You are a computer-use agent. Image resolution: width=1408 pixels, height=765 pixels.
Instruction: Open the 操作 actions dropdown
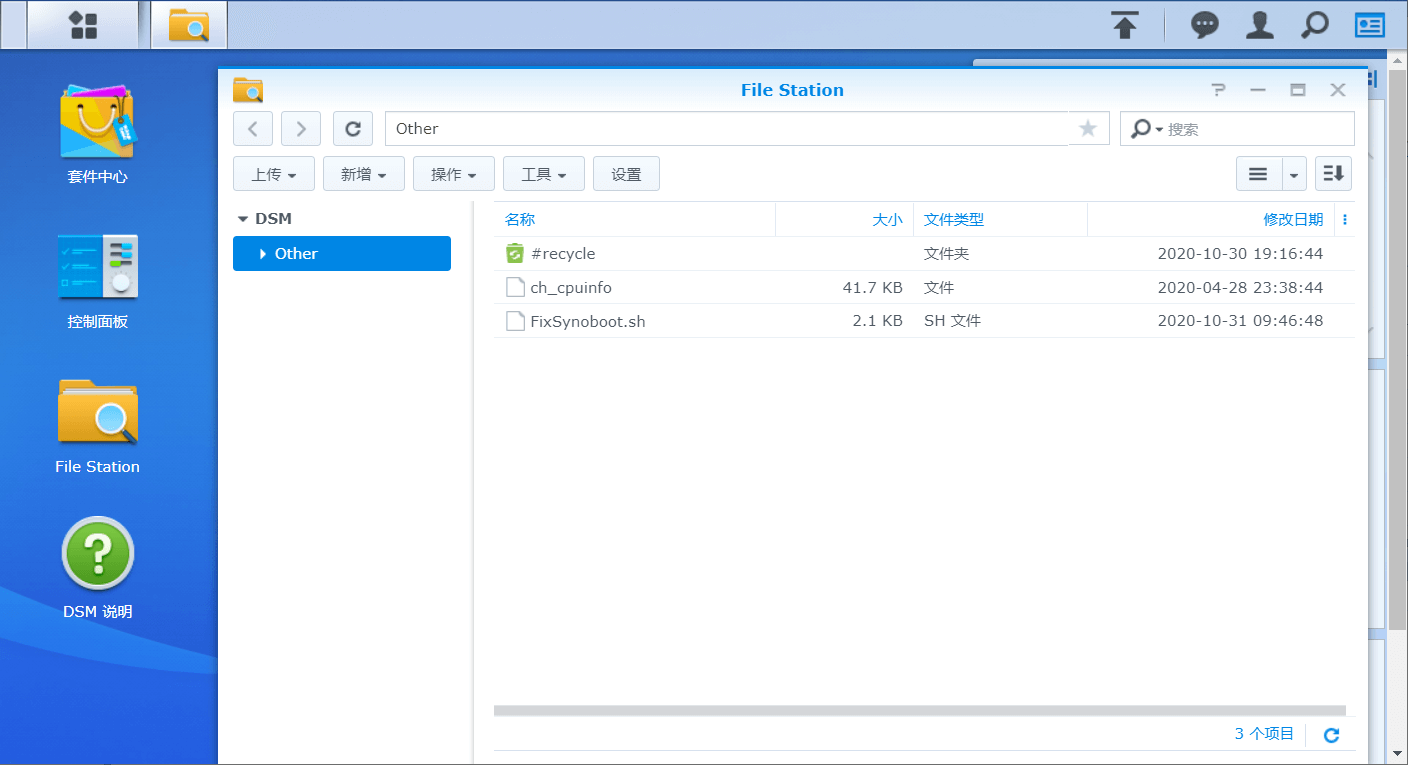pyautogui.click(x=453, y=173)
